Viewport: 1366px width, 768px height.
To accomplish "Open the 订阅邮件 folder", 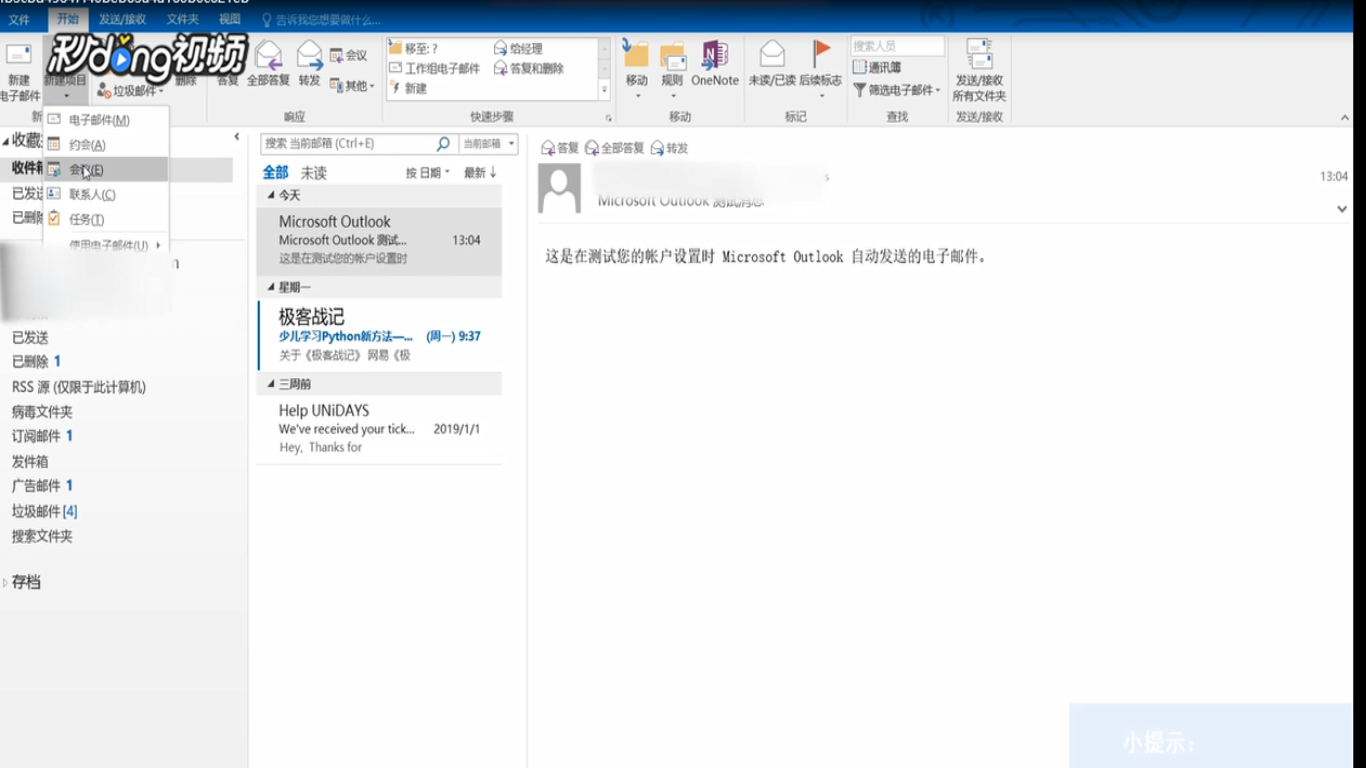I will [42, 436].
